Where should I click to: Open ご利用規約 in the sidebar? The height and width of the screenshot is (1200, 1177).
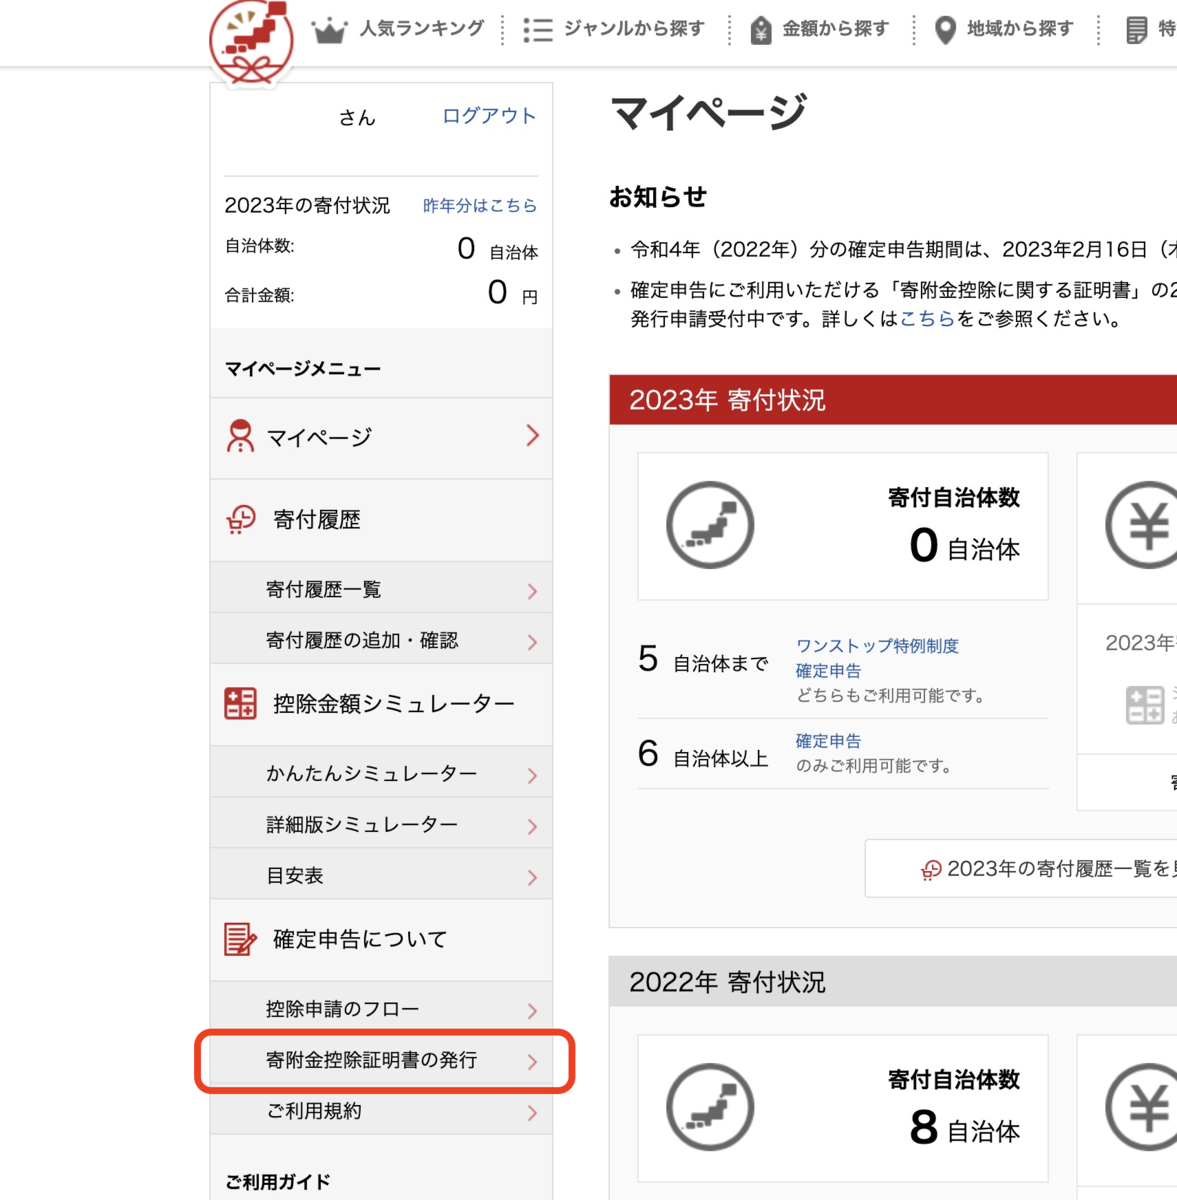point(381,1111)
